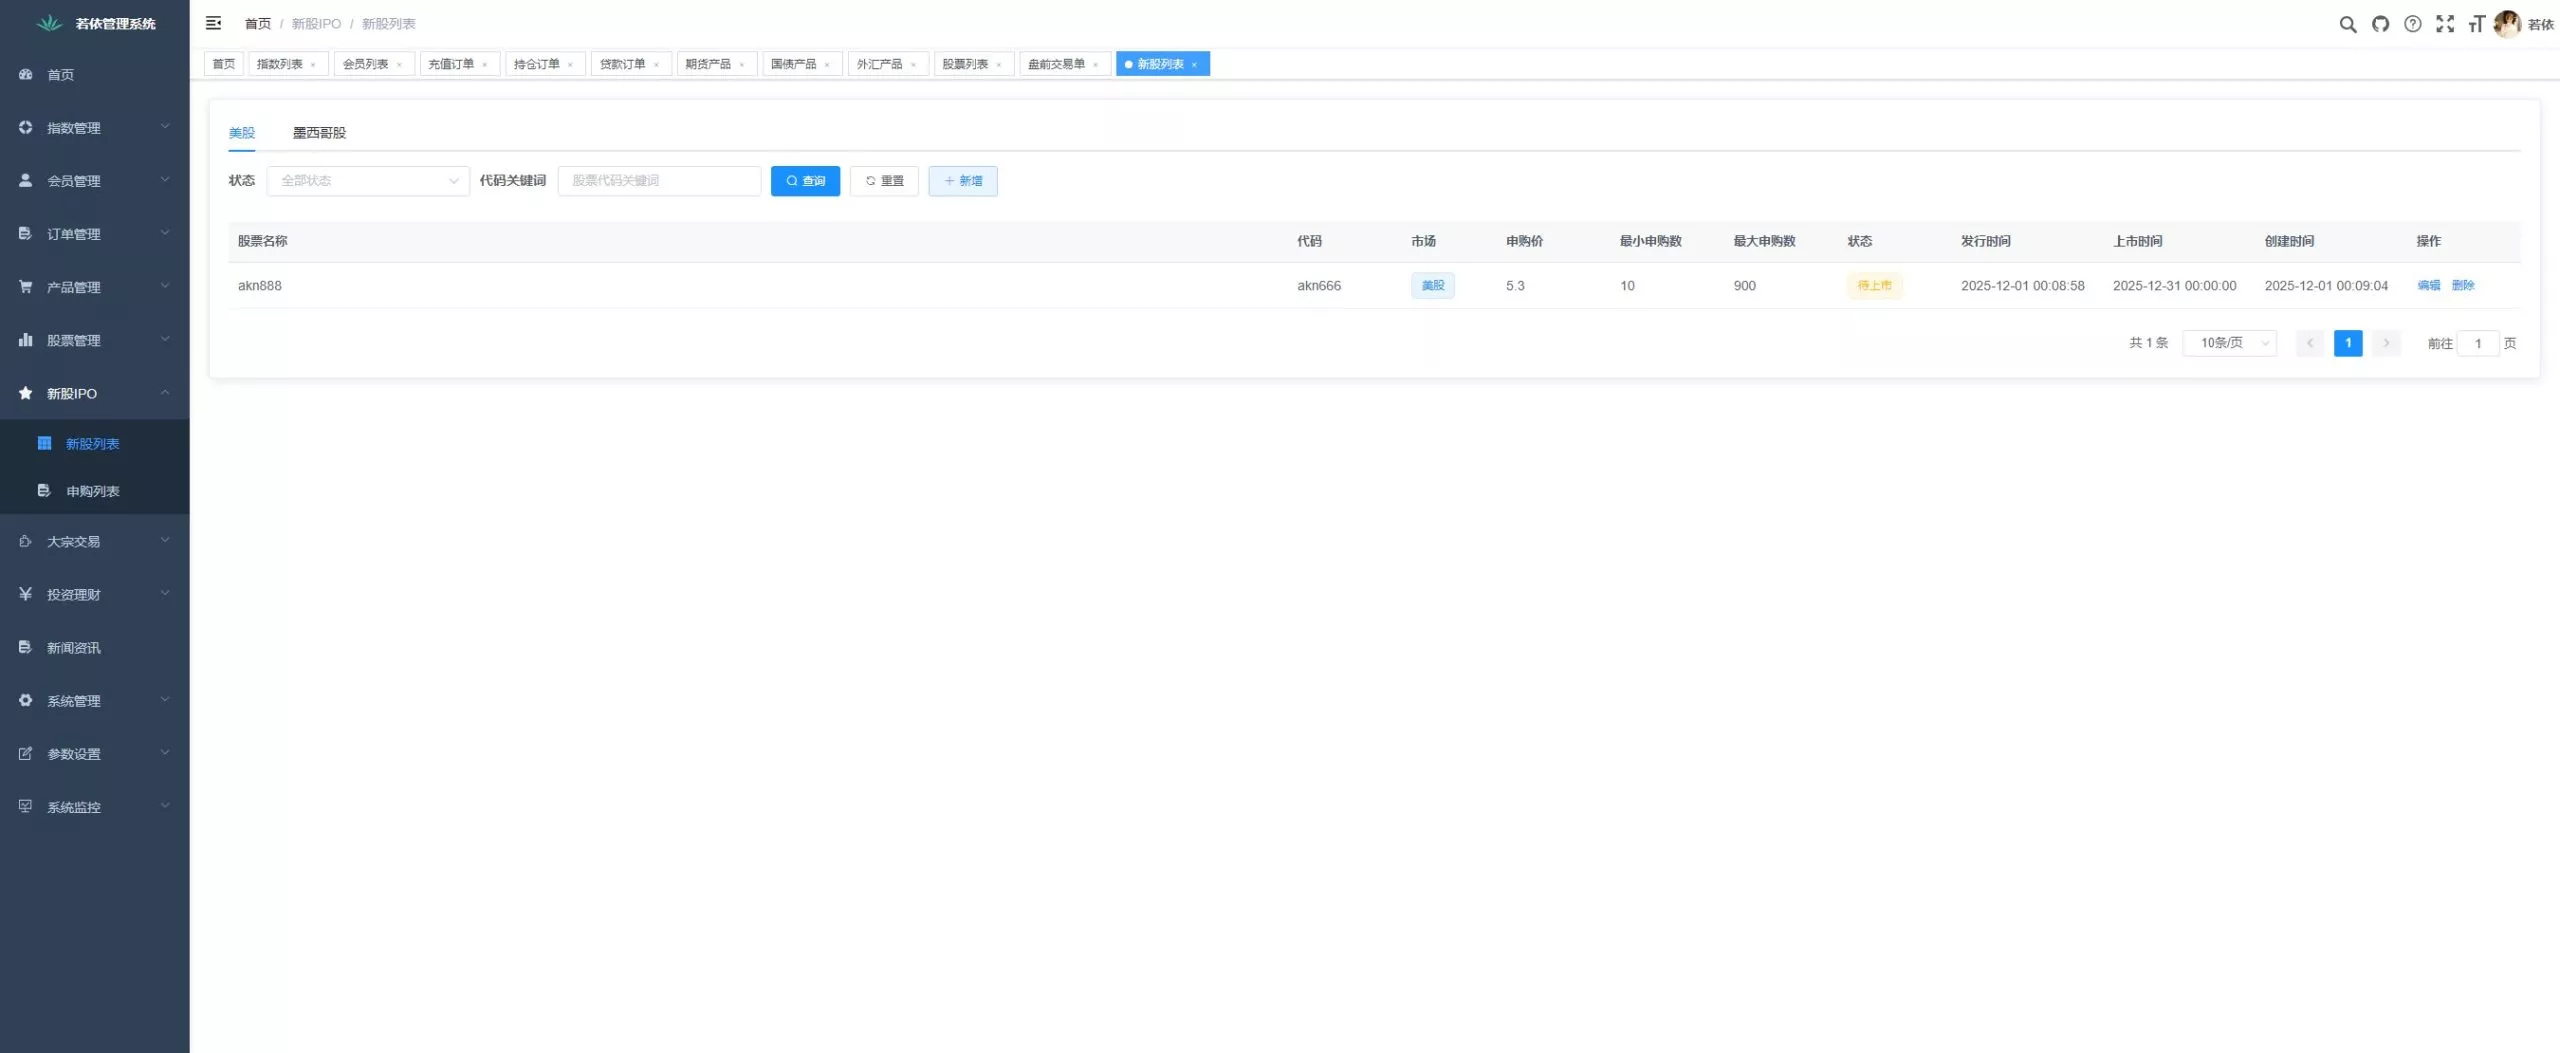Open the 状态 filter dropdown

(x=367, y=181)
